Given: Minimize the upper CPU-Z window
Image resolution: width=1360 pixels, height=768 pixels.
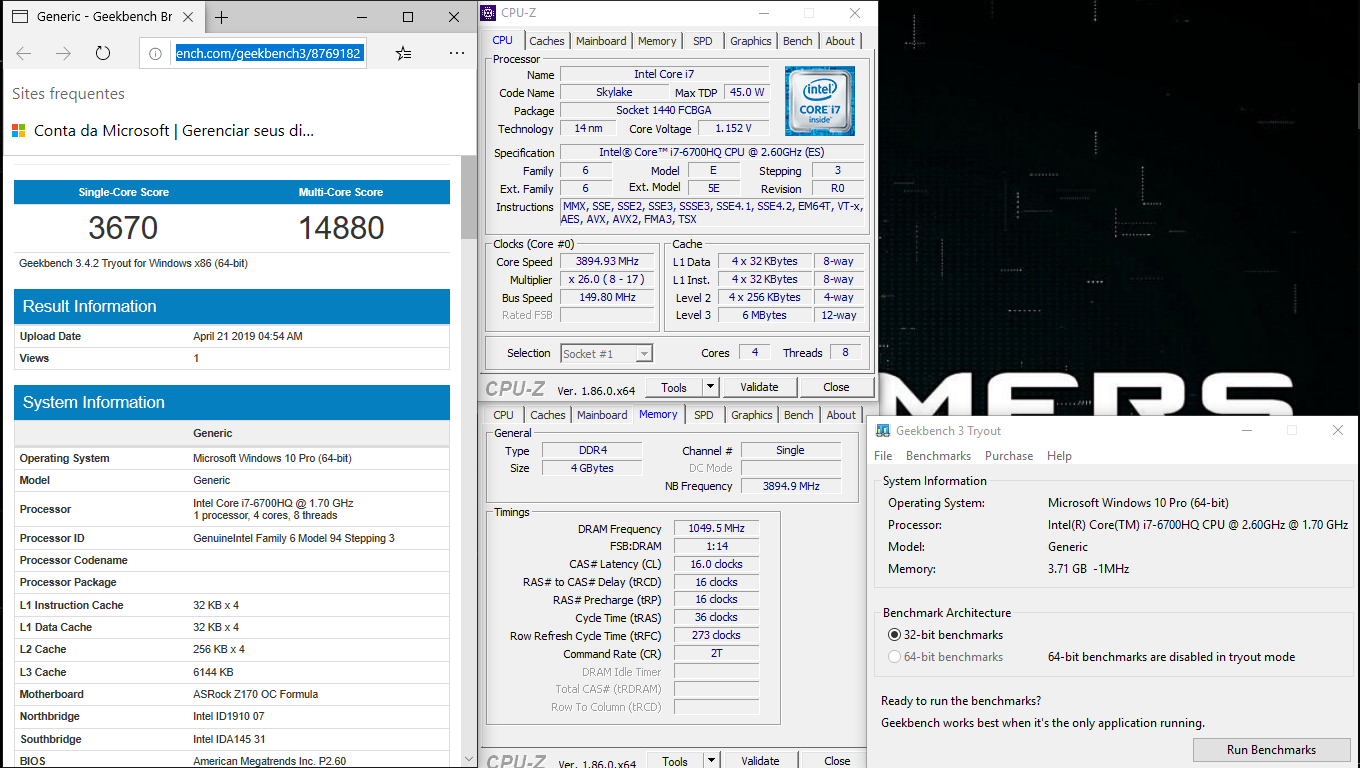Looking at the screenshot, I should pyautogui.click(x=762, y=13).
